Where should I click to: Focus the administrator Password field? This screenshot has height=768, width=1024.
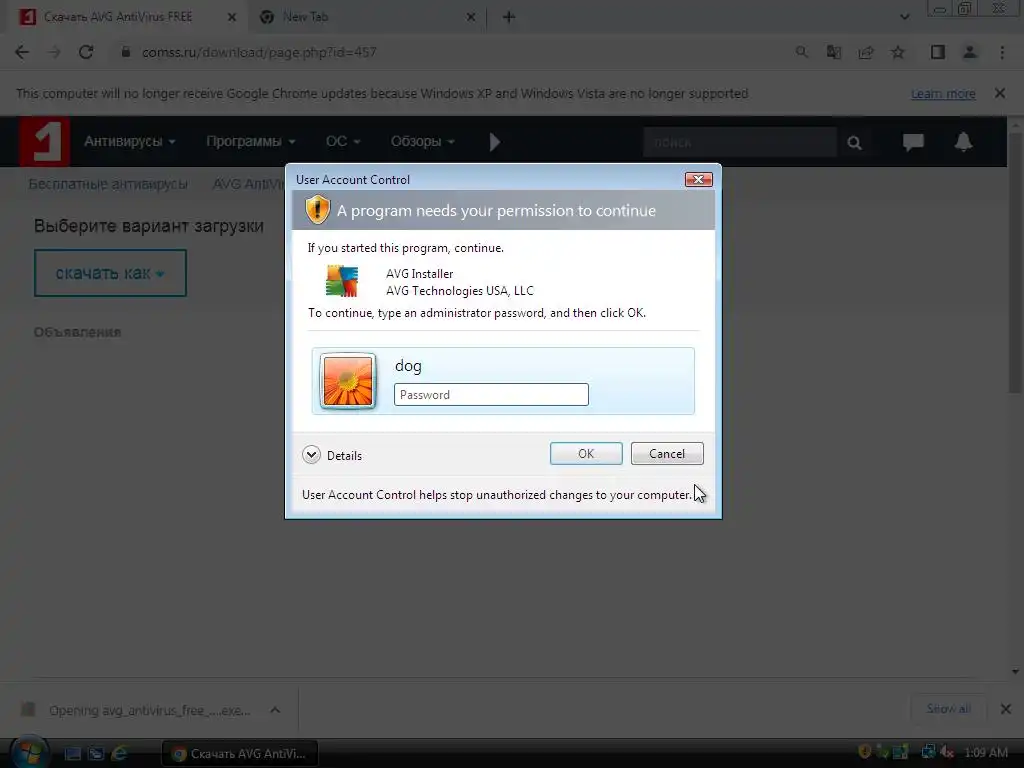[491, 394]
